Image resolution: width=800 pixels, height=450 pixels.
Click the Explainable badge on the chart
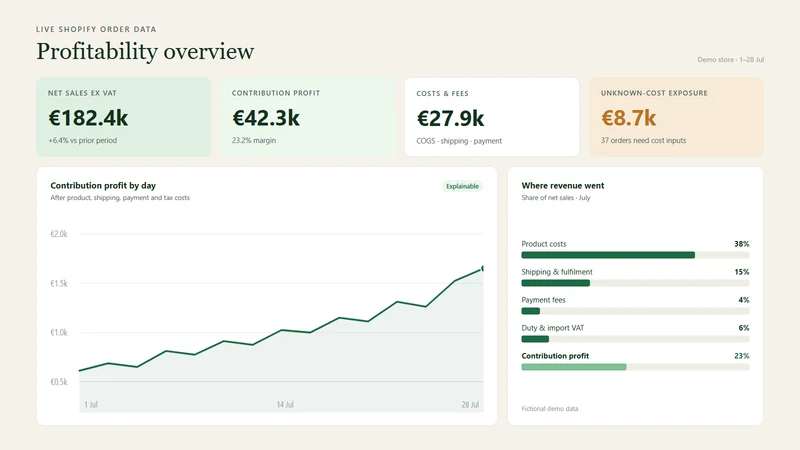(462, 186)
